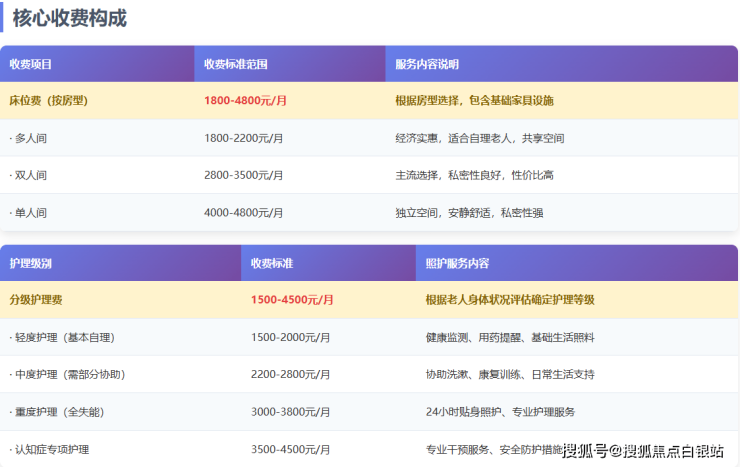Click the 护理级别 column header
Viewport: 740px width, 467px height.
30,263
